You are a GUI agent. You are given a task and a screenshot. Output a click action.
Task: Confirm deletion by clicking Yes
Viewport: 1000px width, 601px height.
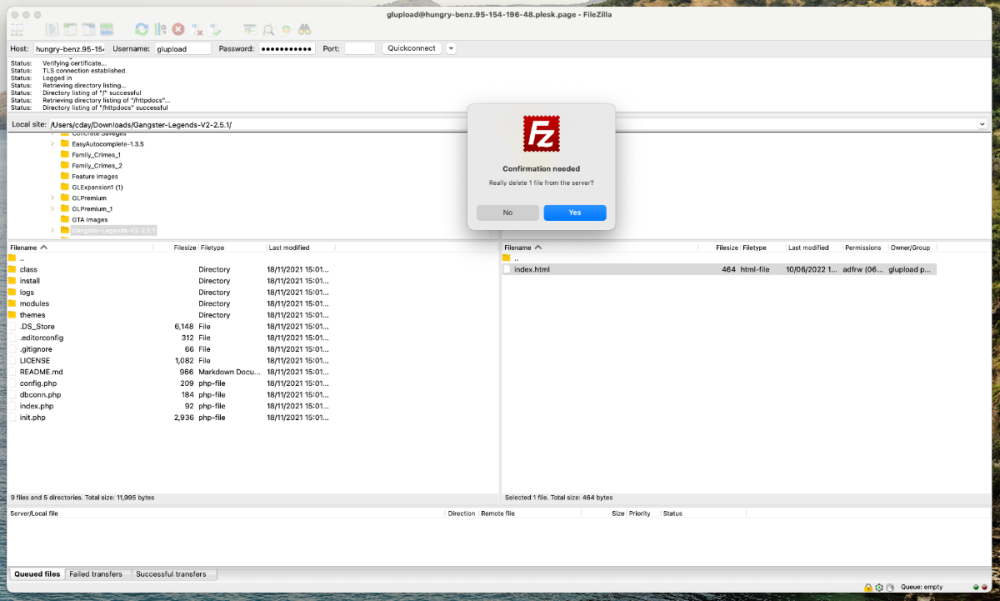click(575, 213)
